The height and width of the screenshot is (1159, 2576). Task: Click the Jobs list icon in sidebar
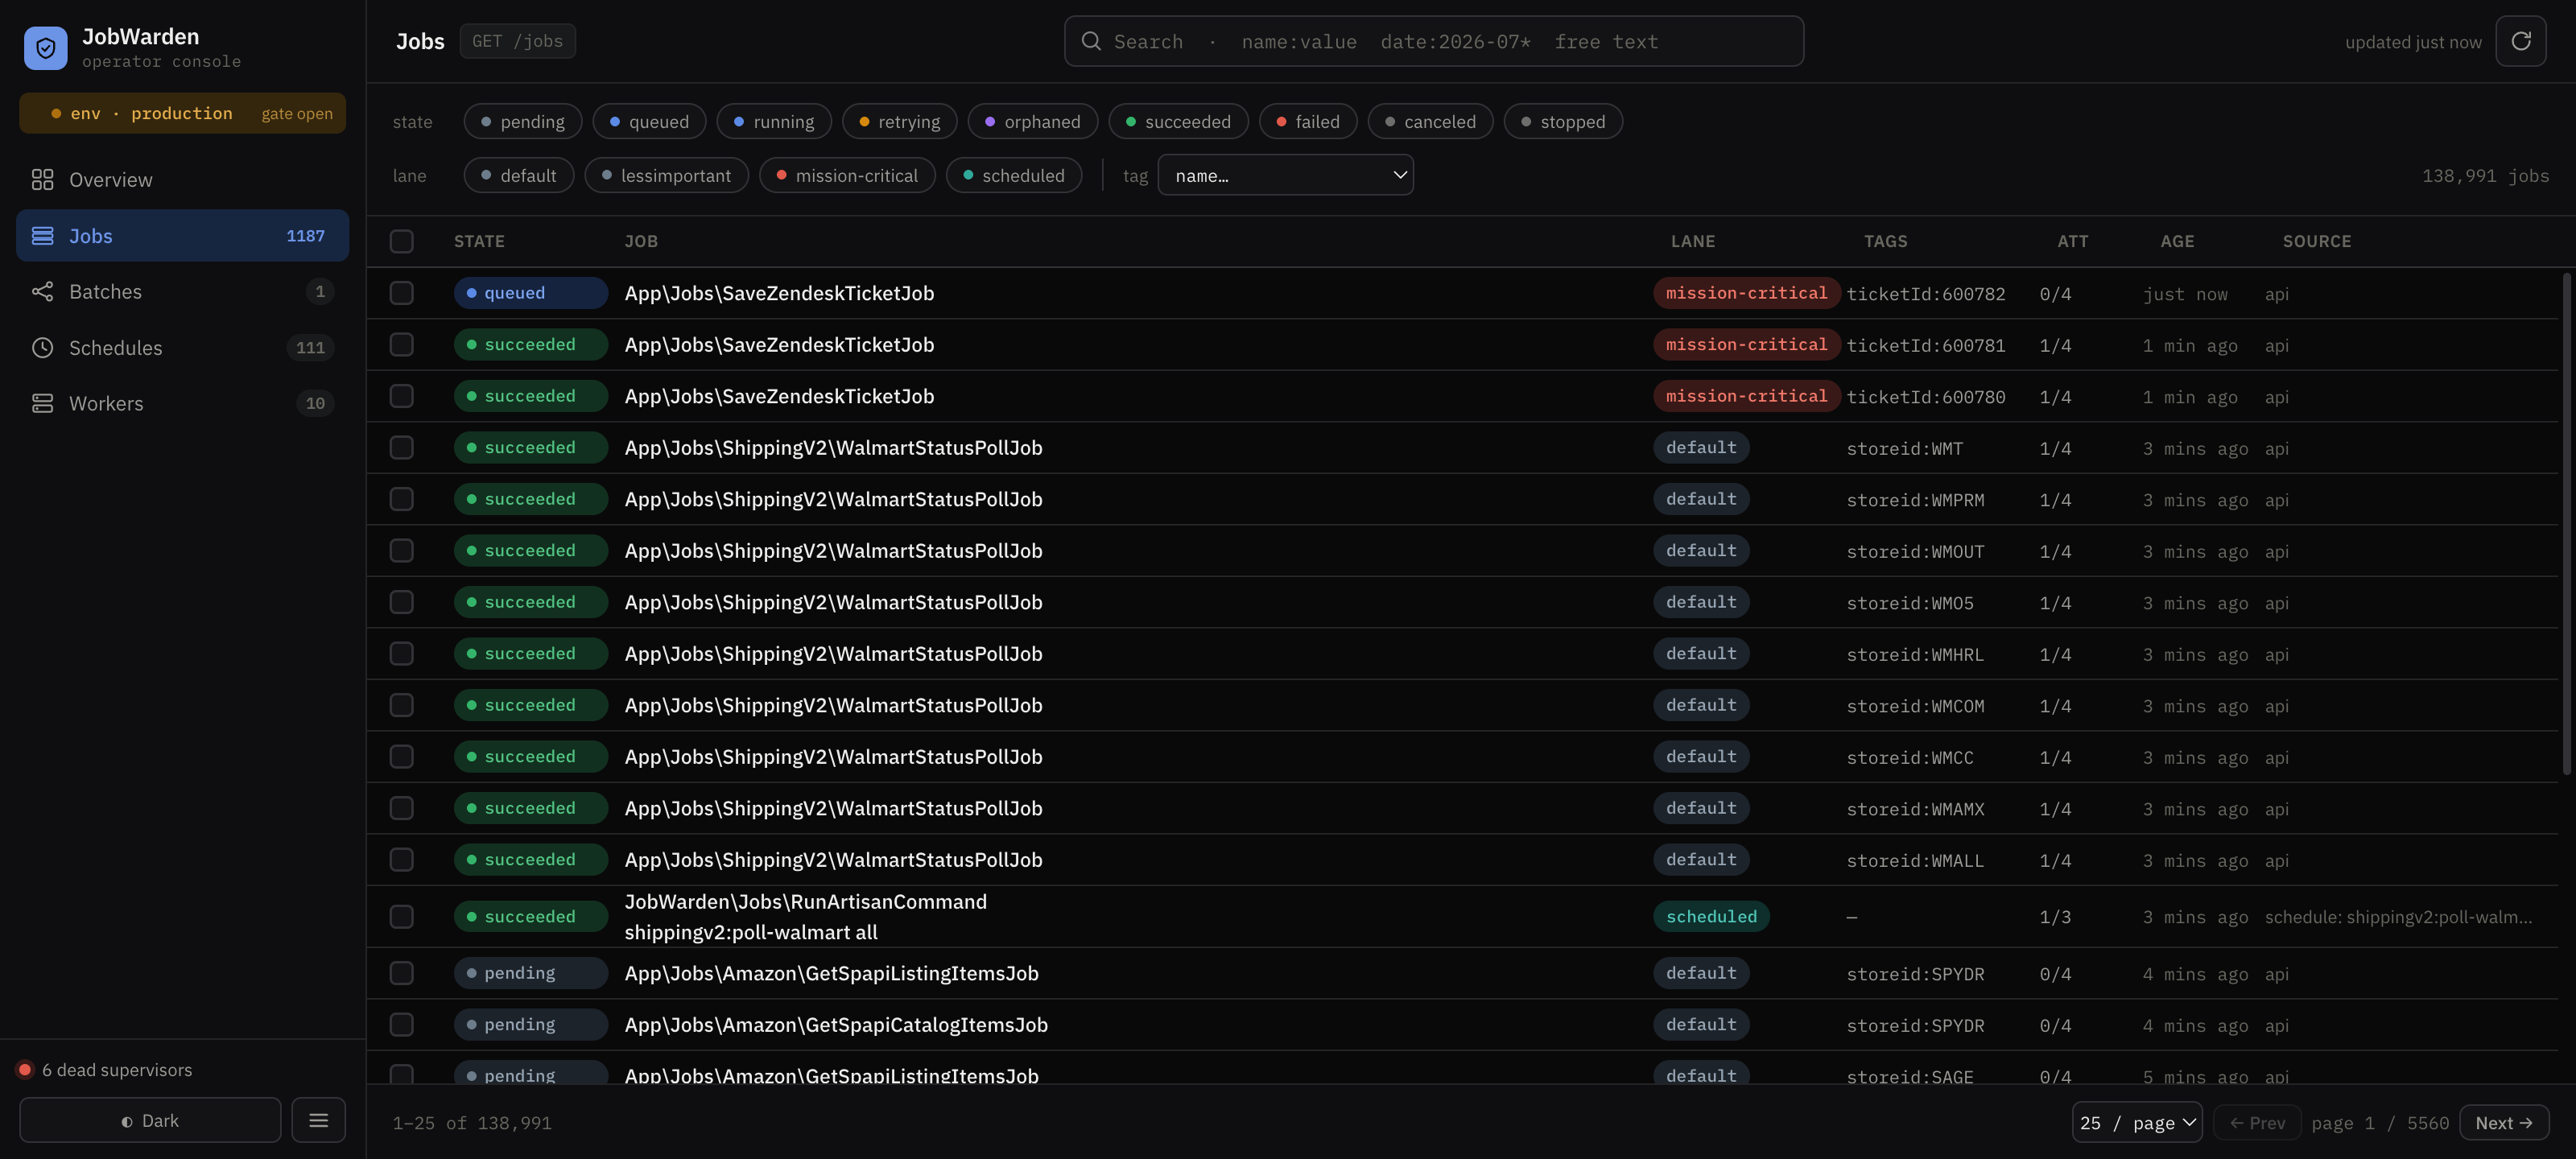42,236
